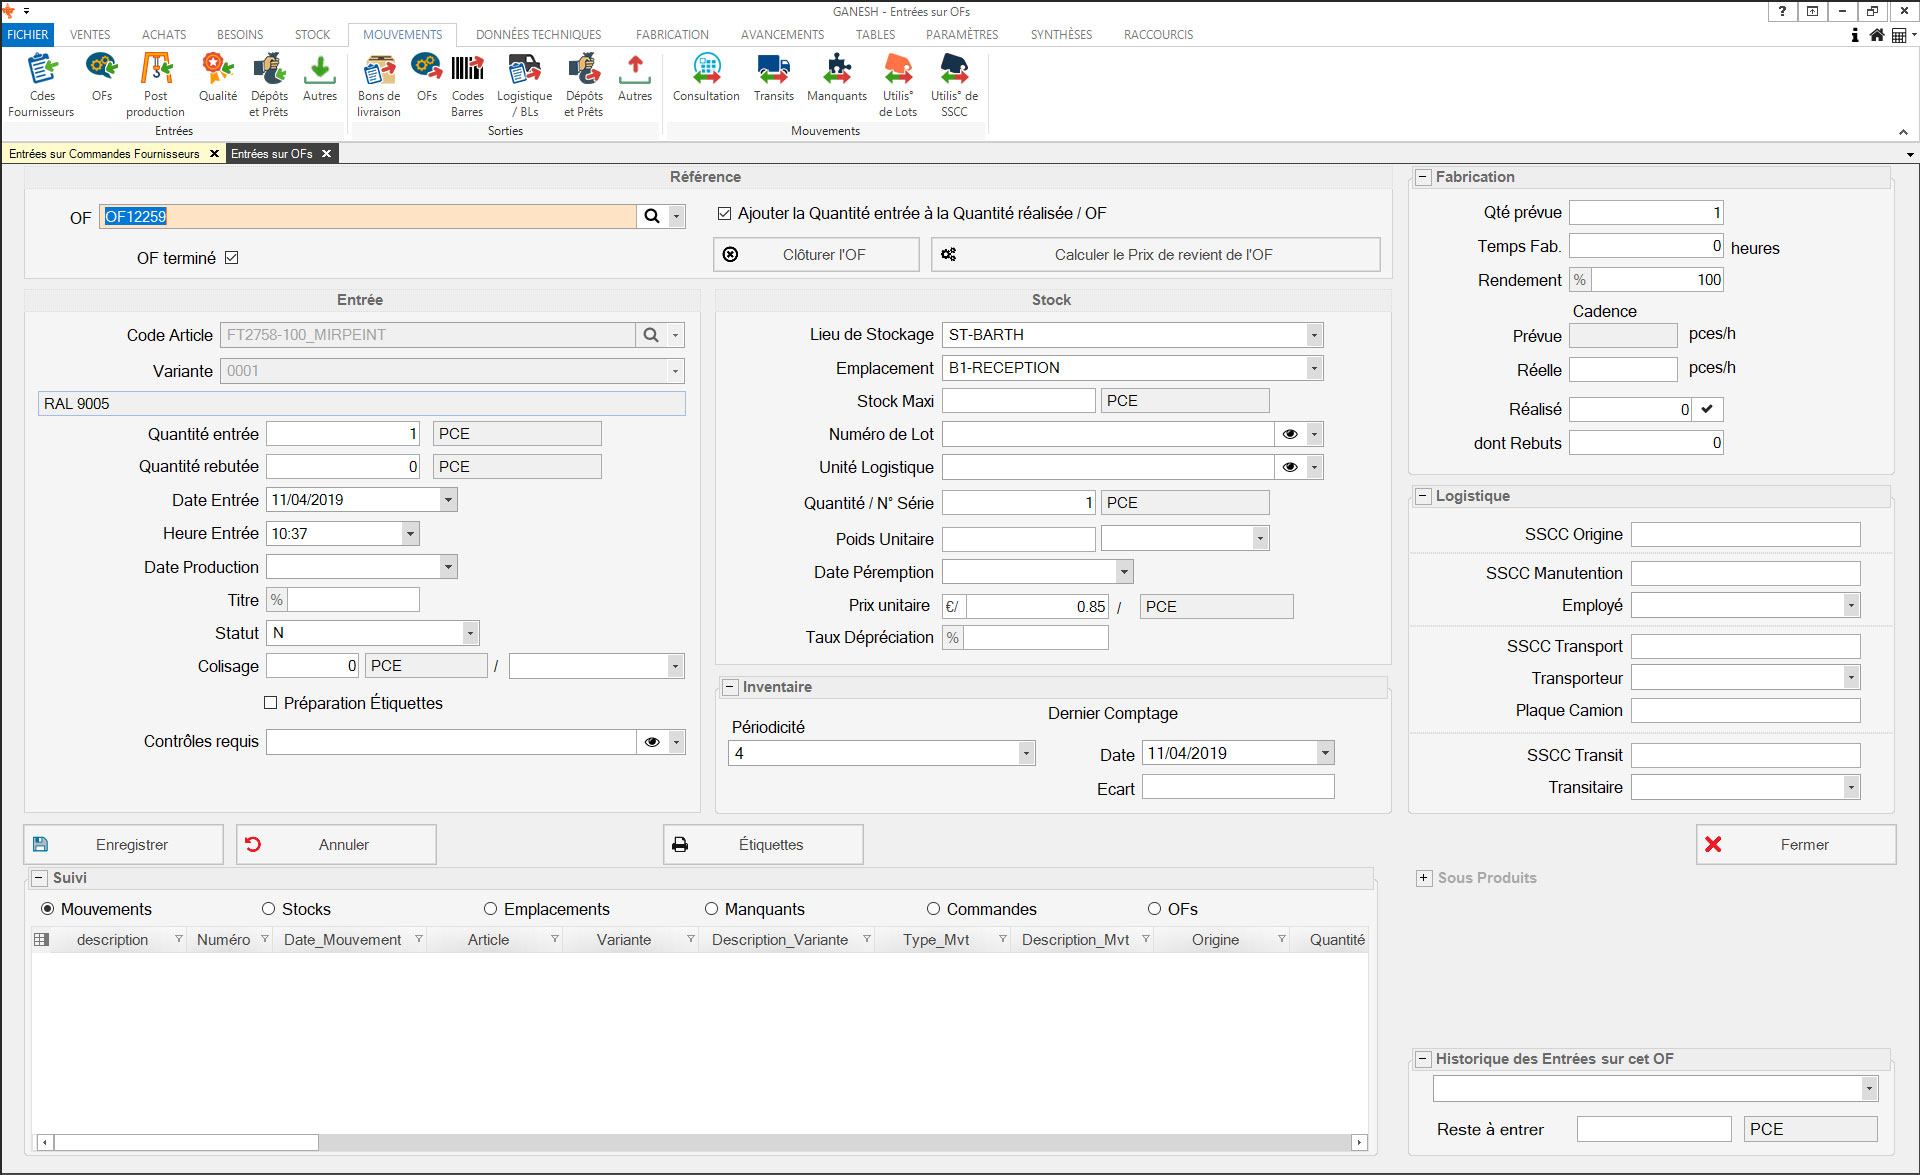Click Enregistrer button
Screen dimensions: 1920x1175
coord(124,844)
